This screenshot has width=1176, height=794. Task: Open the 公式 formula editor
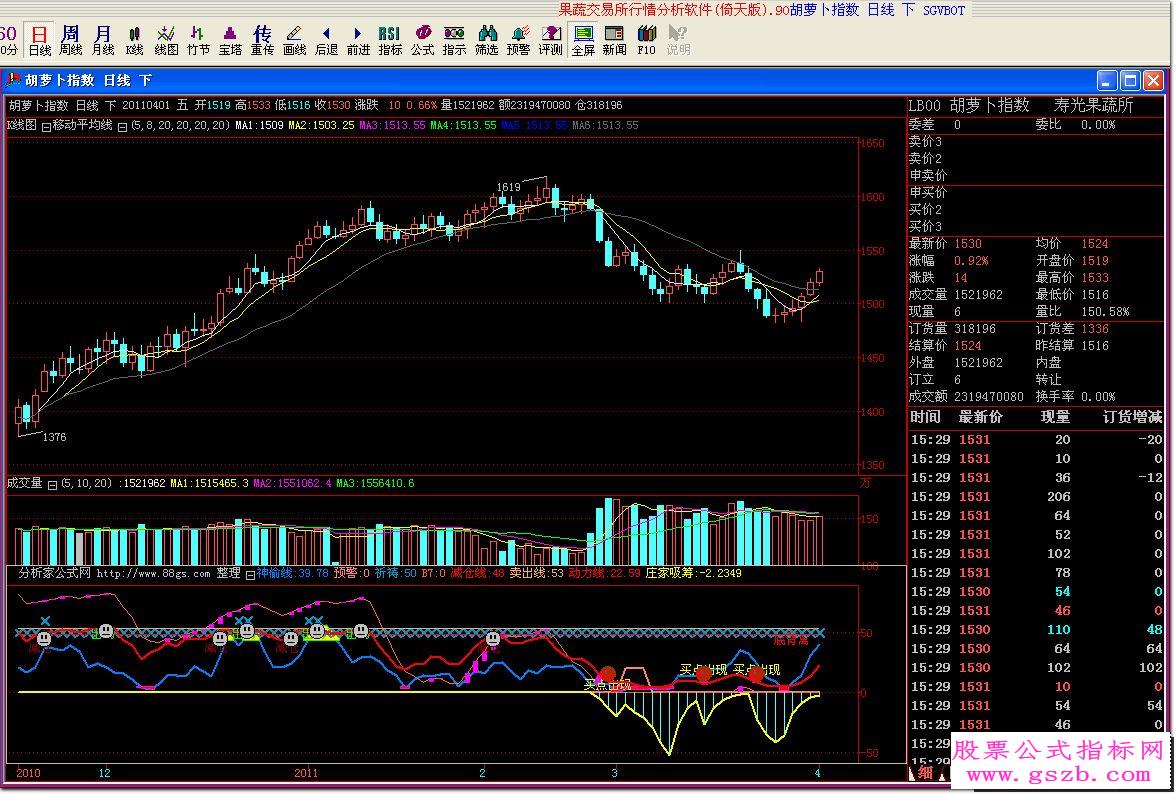[x=422, y=40]
